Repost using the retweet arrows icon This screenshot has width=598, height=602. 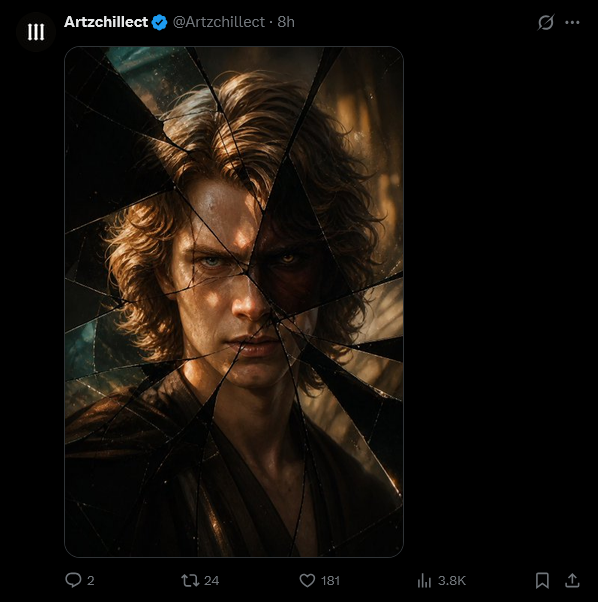click(x=190, y=580)
